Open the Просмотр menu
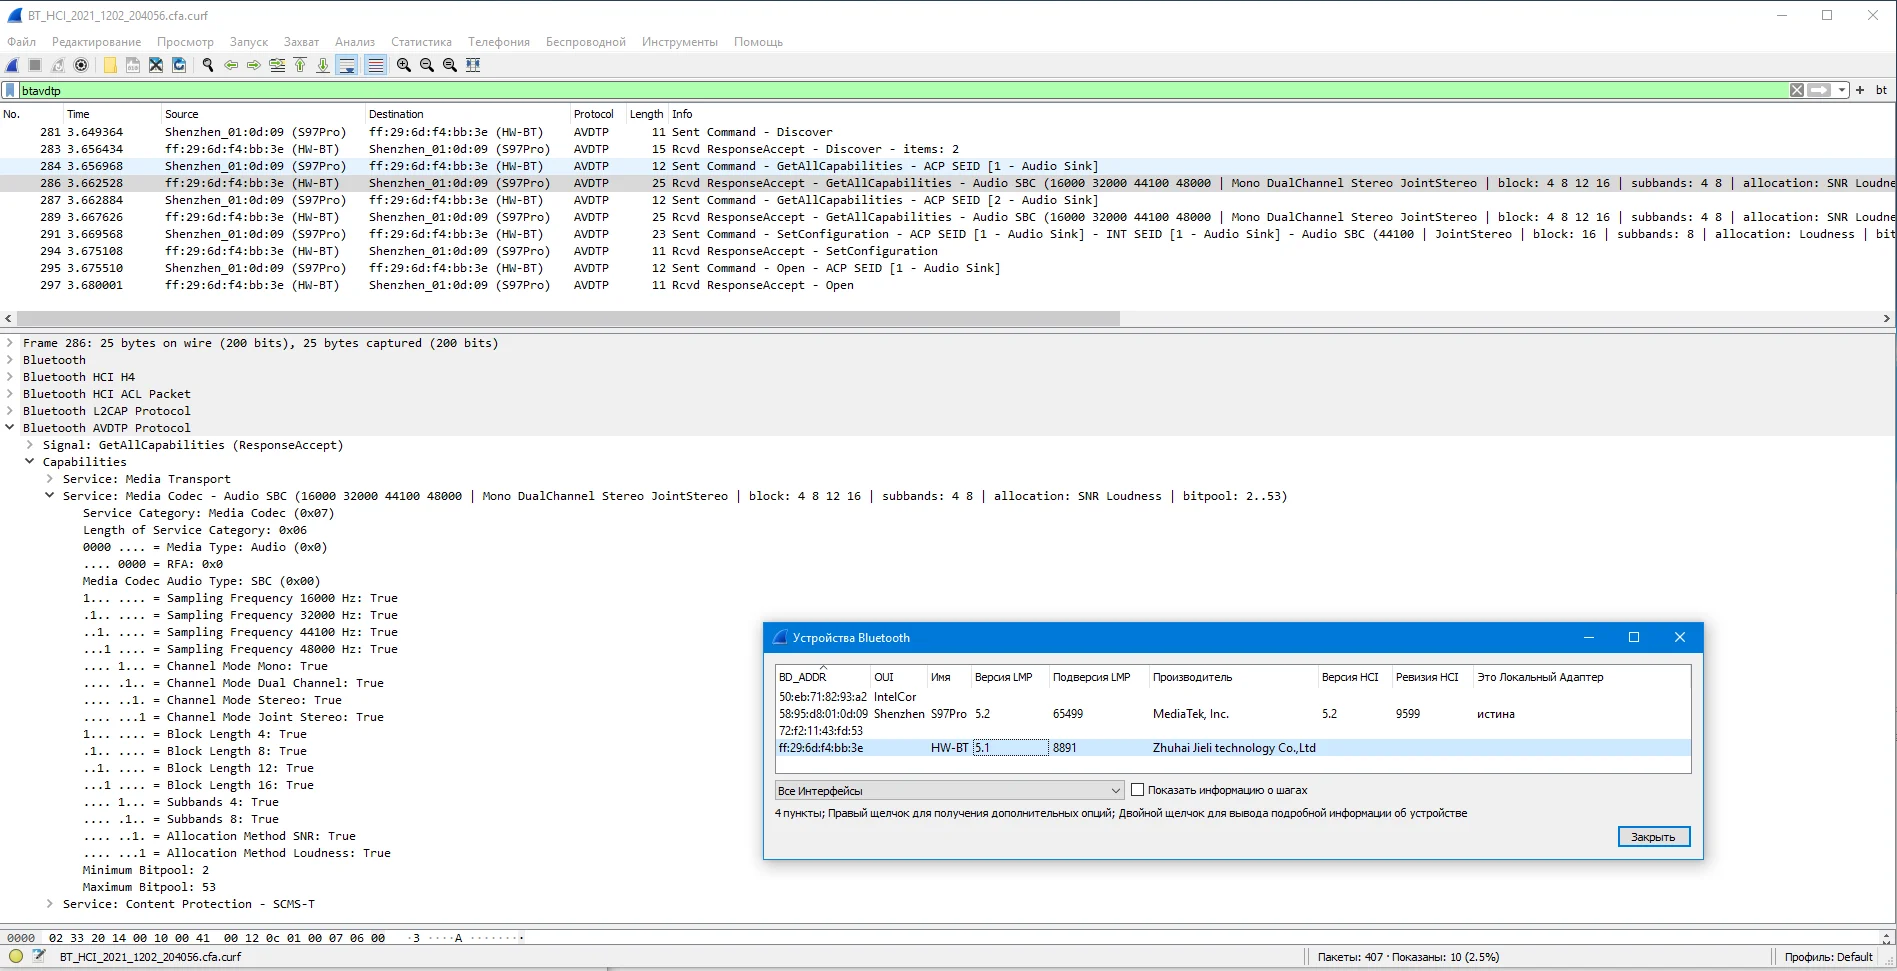This screenshot has width=1897, height=971. [185, 42]
